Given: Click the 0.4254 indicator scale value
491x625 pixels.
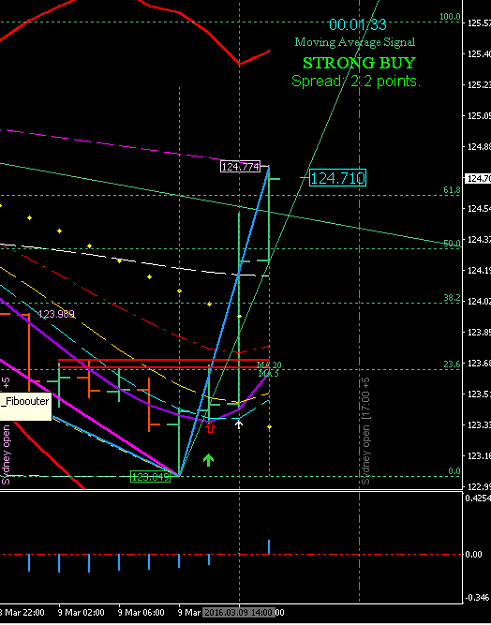Looking at the screenshot, I should tap(478, 498).
